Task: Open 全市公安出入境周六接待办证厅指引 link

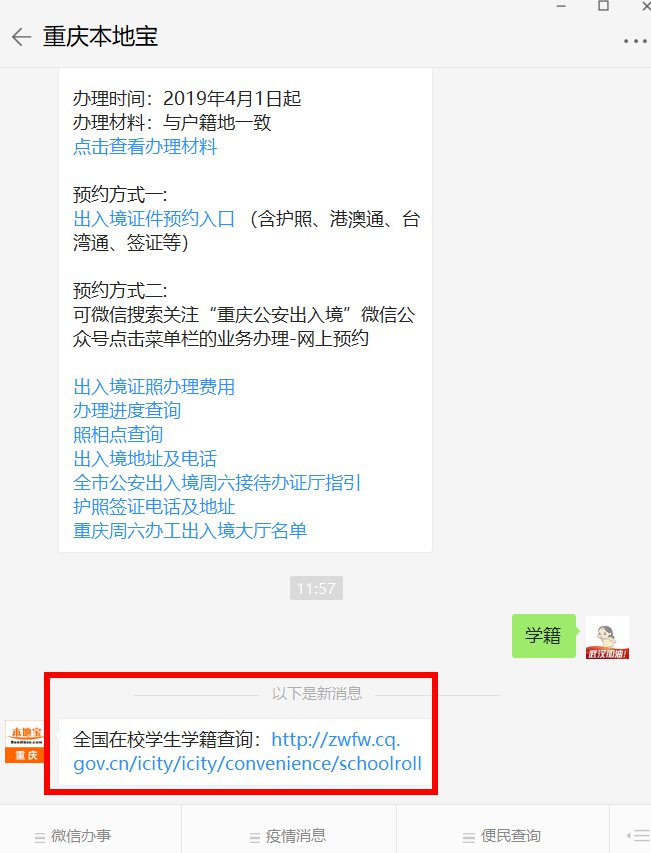Action: coord(217,483)
